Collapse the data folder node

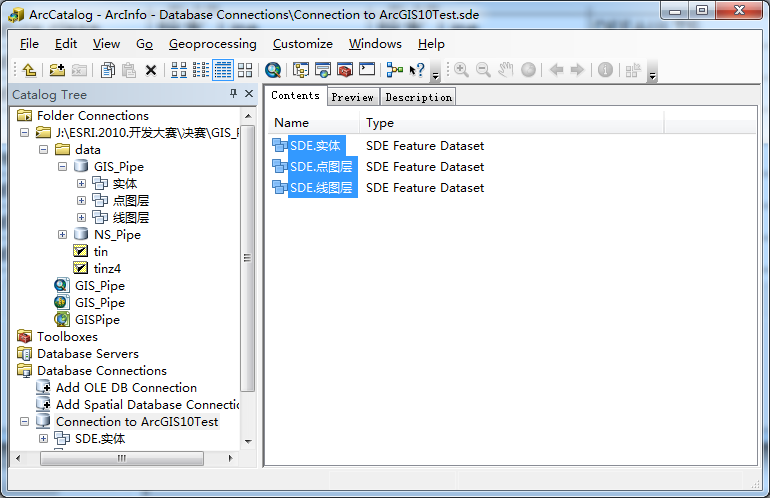tap(43, 149)
